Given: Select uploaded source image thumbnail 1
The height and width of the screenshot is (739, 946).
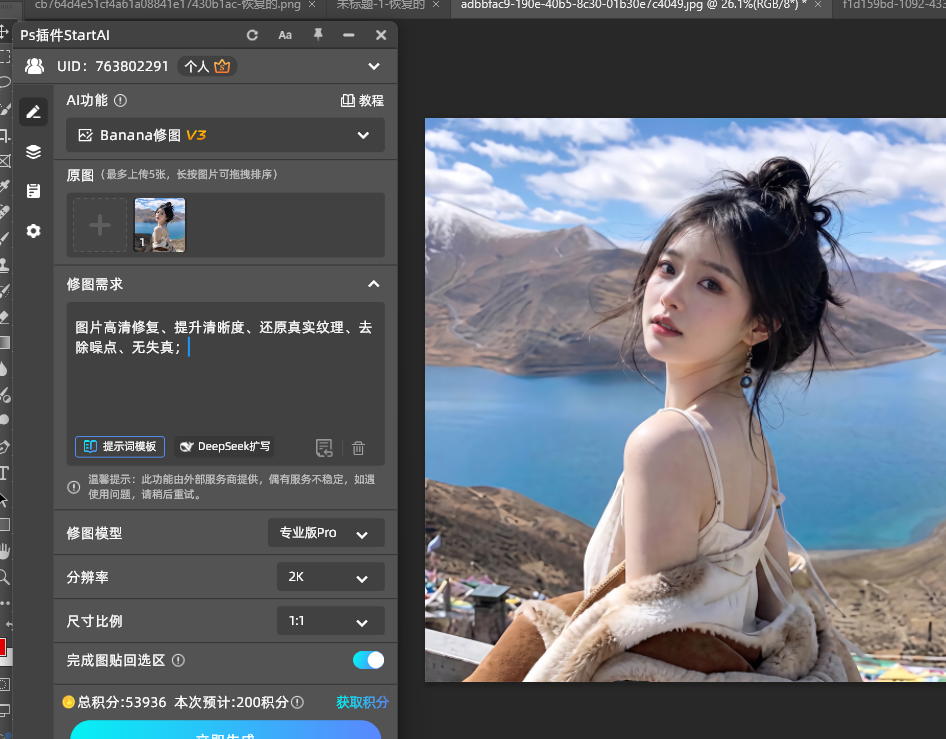Looking at the screenshot, I should click(160, 225).
